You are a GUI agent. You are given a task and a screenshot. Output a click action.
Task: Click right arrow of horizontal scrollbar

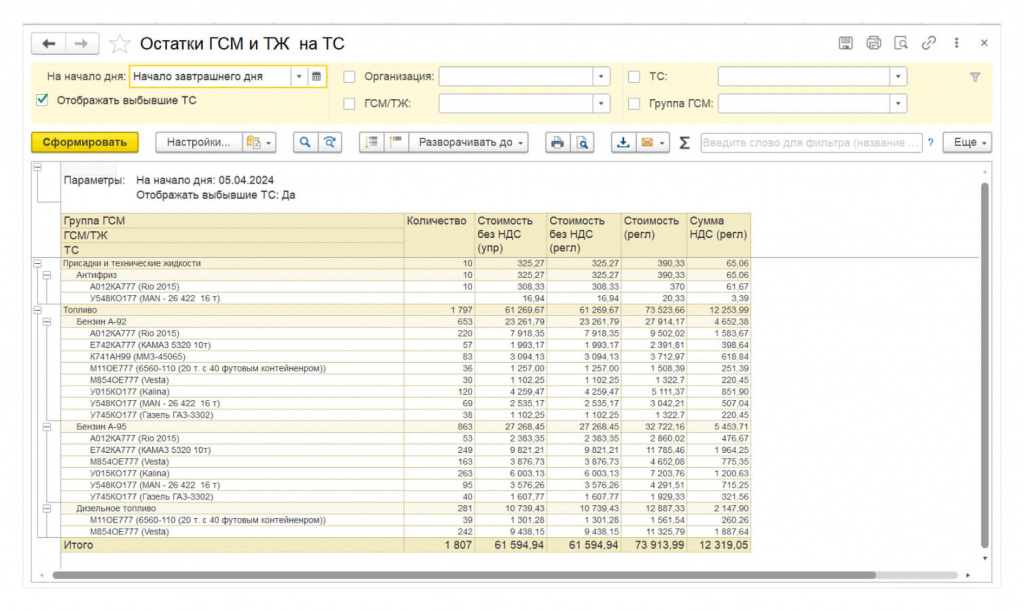968,575
